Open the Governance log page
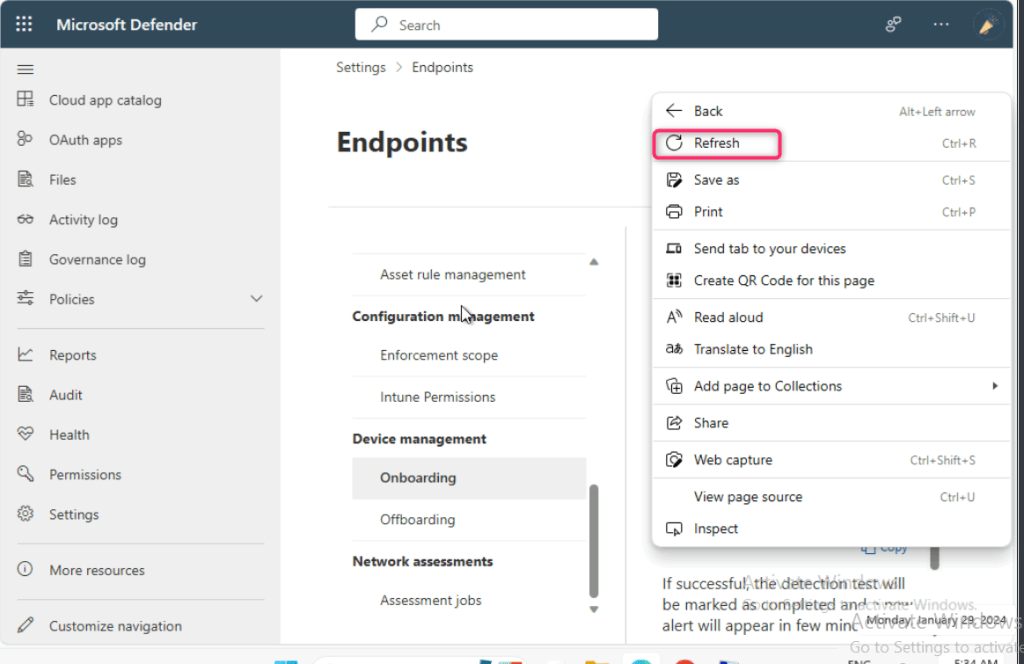The width and height of the screenshot is (1024, 664). (97, 259)
